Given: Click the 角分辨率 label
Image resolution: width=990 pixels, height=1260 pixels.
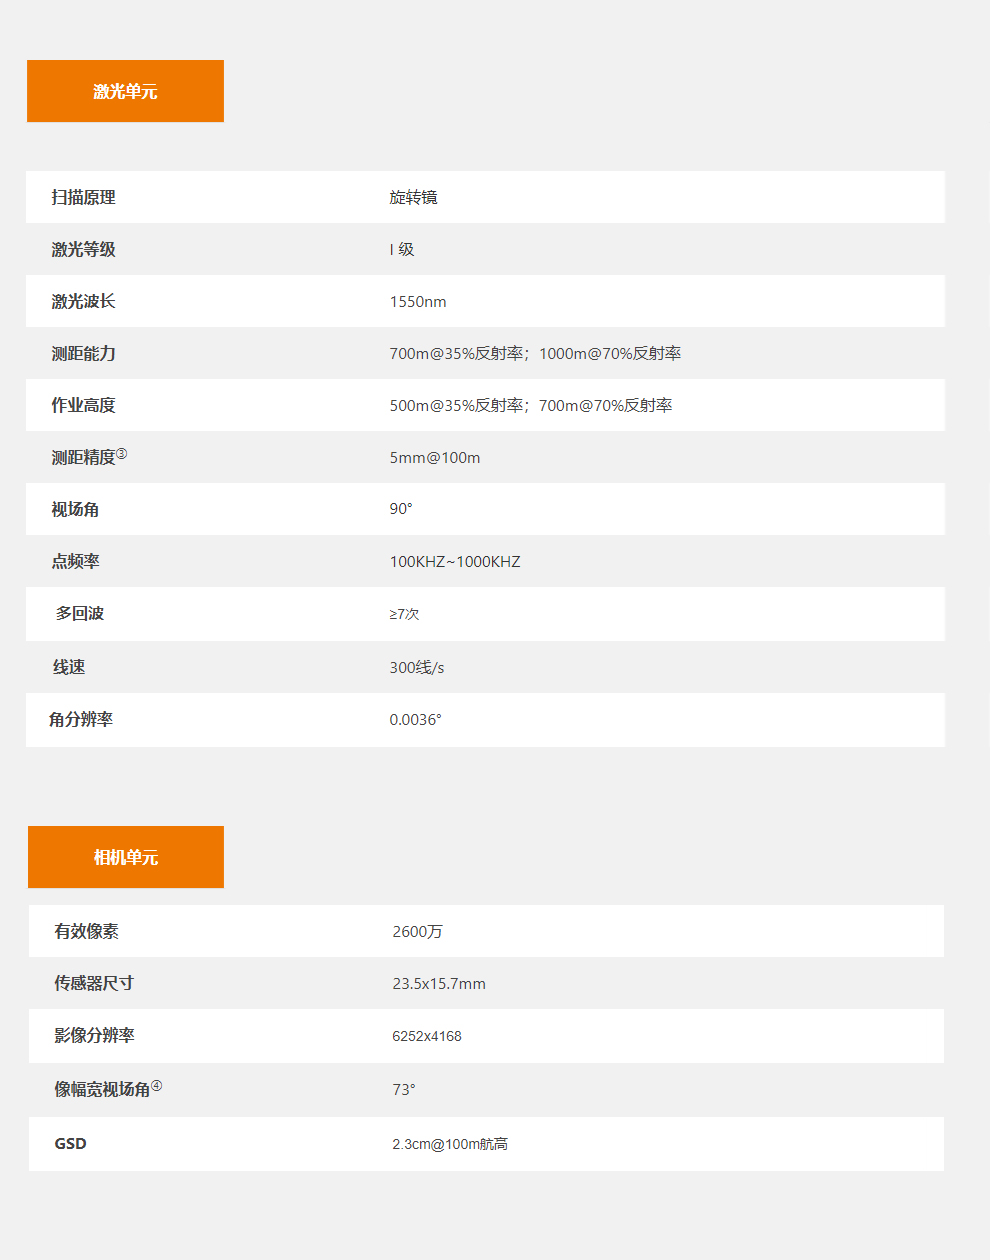Looking at the screenshot, I should click(81, 720).
